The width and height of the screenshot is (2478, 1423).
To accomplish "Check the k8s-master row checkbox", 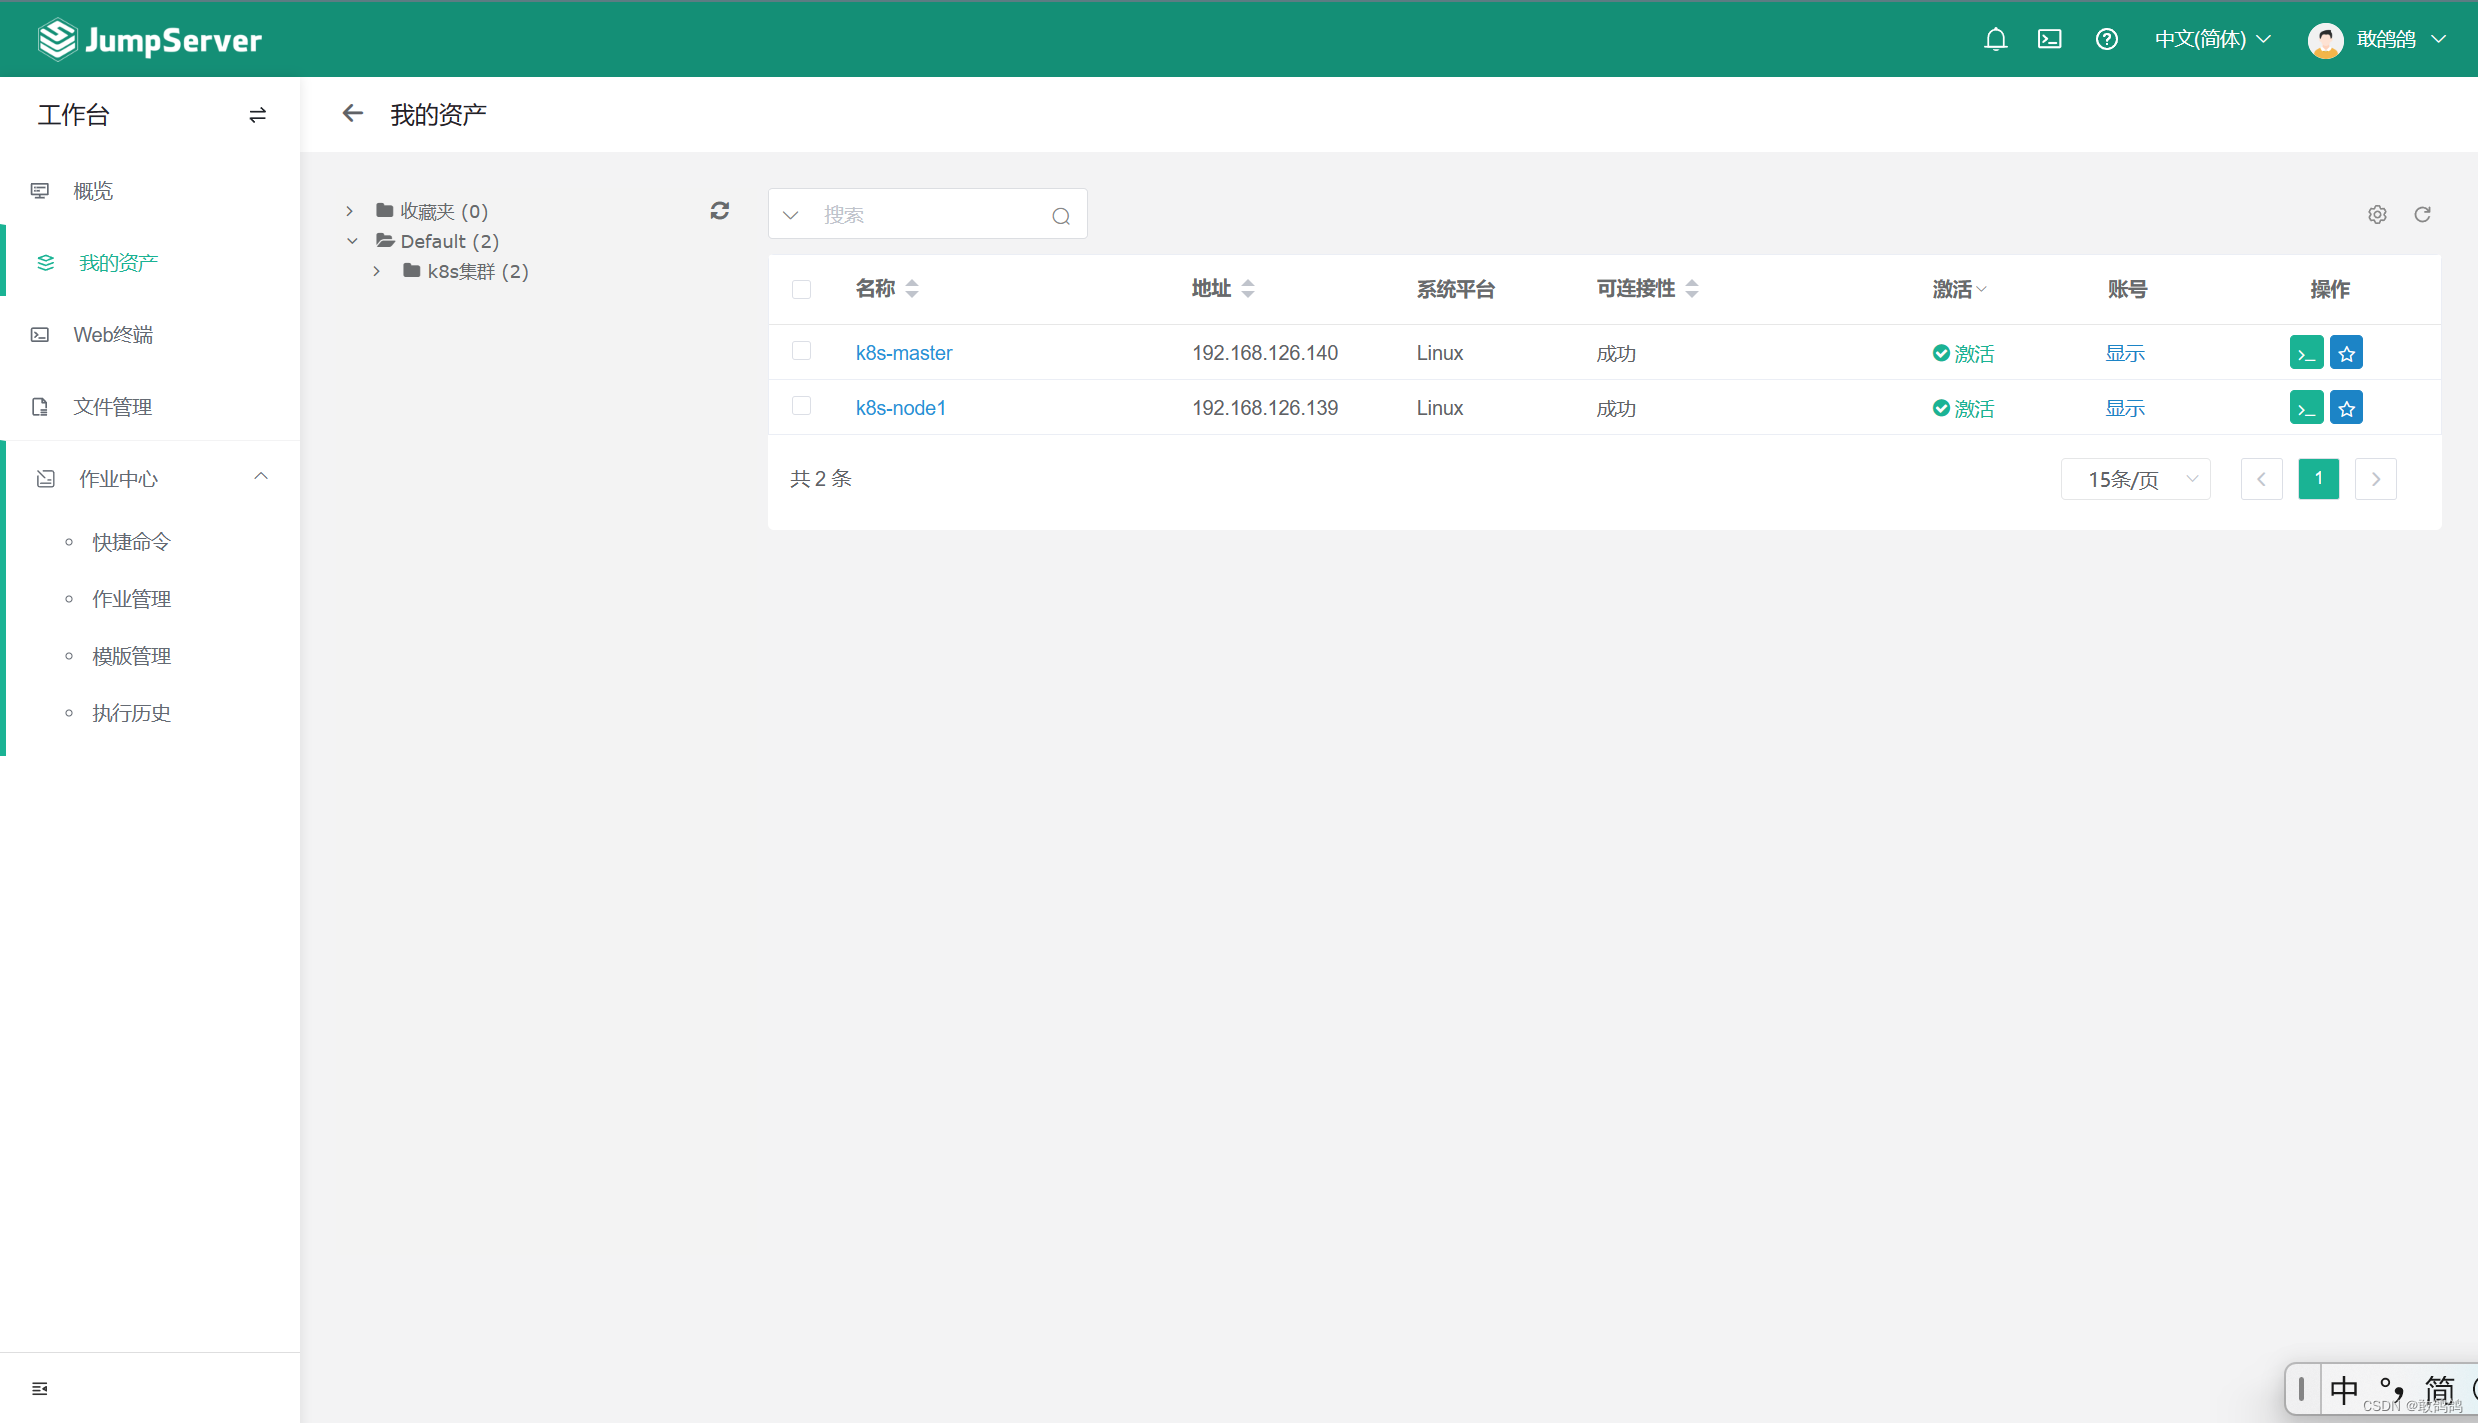I will [x=801, y=351].
